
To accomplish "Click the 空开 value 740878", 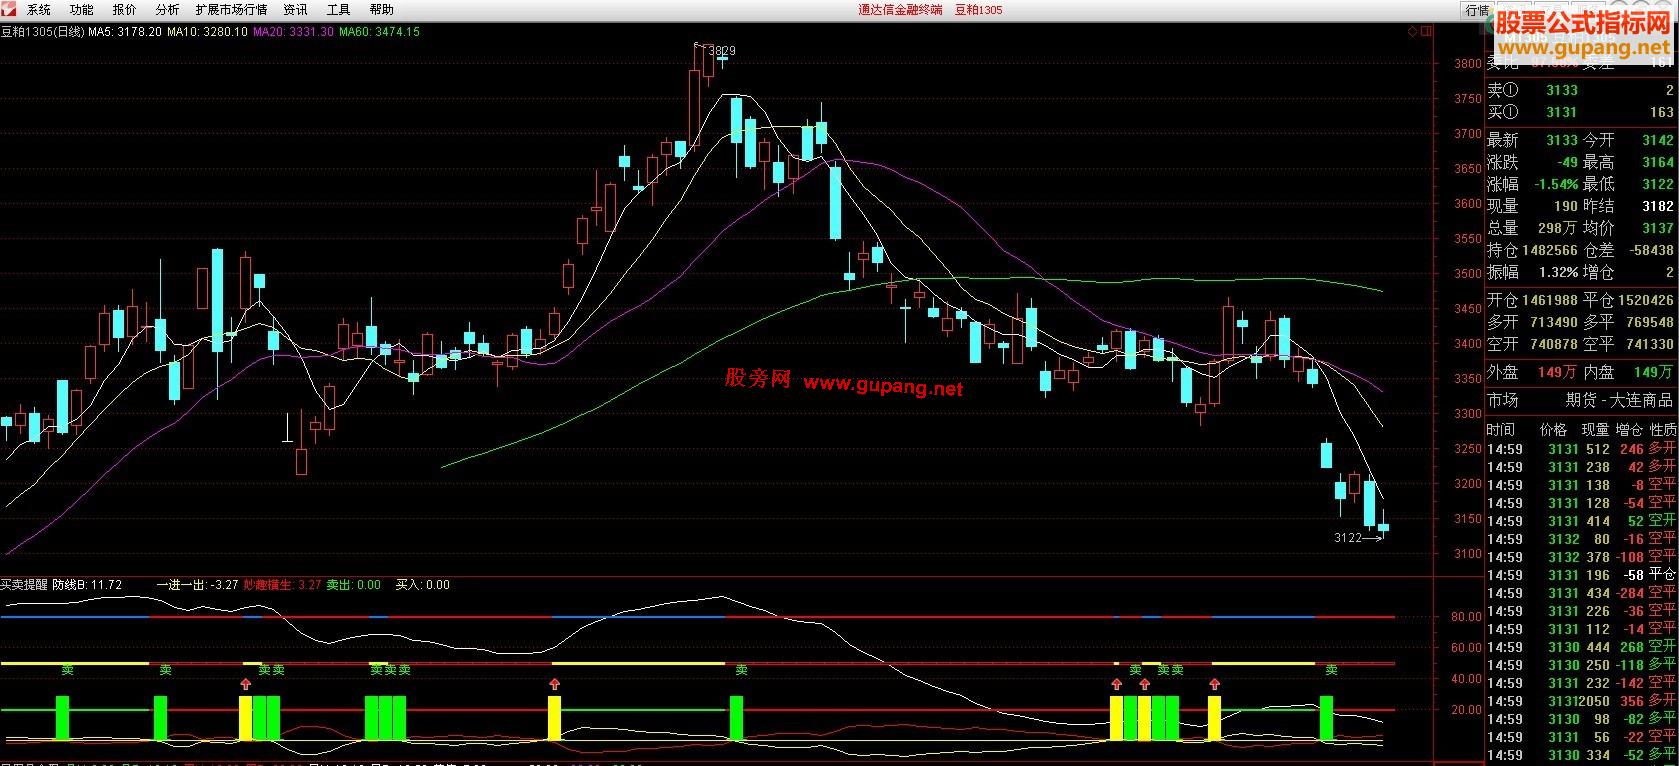I will (x=1553, y=344).
